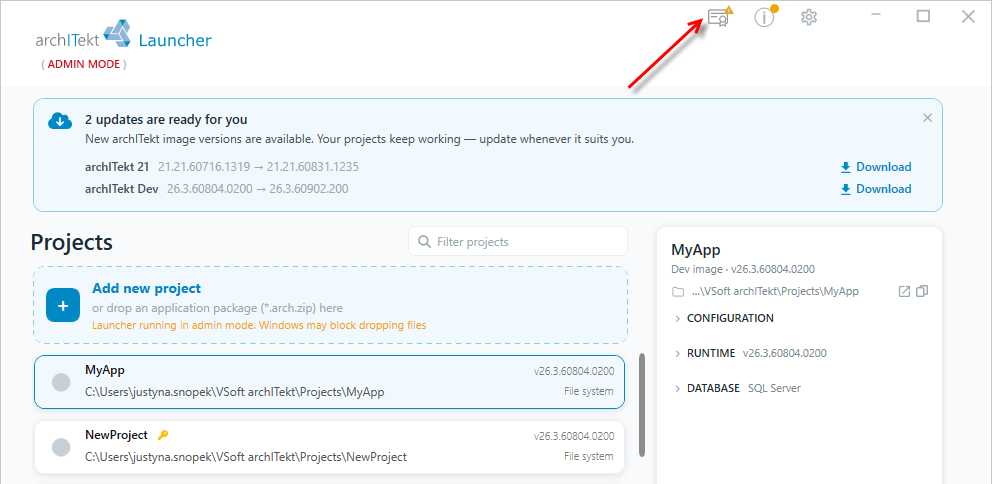
Task: Click version 21.21.60716.1319 → 21.21.60831.1235 text
Action: point(258,167)
